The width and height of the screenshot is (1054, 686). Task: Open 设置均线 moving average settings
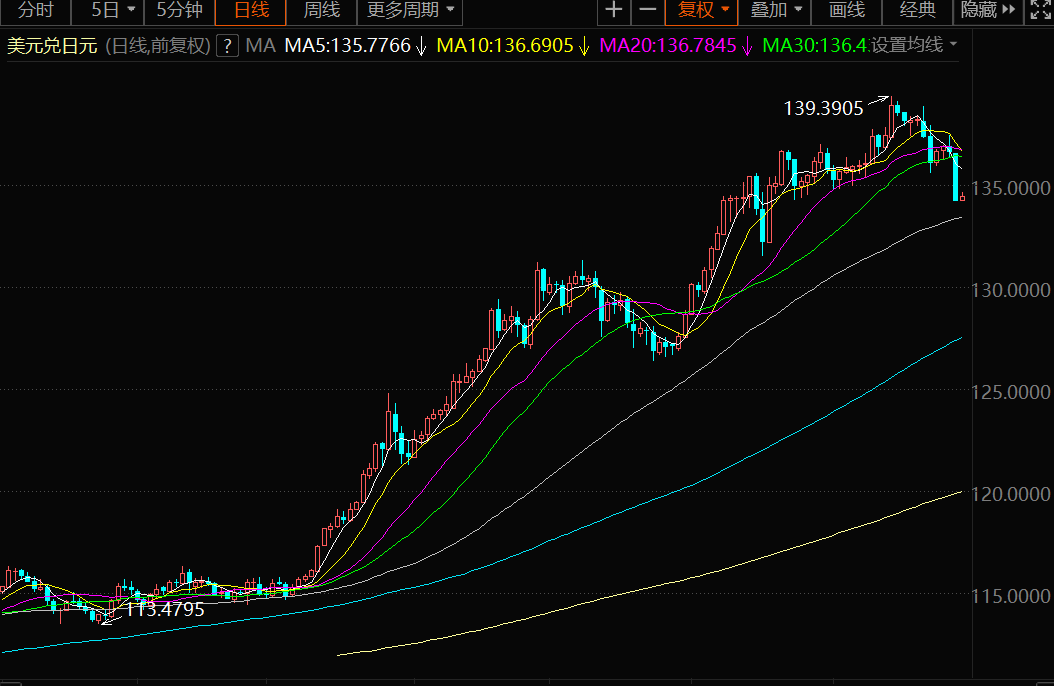click(x=913, y=46)
